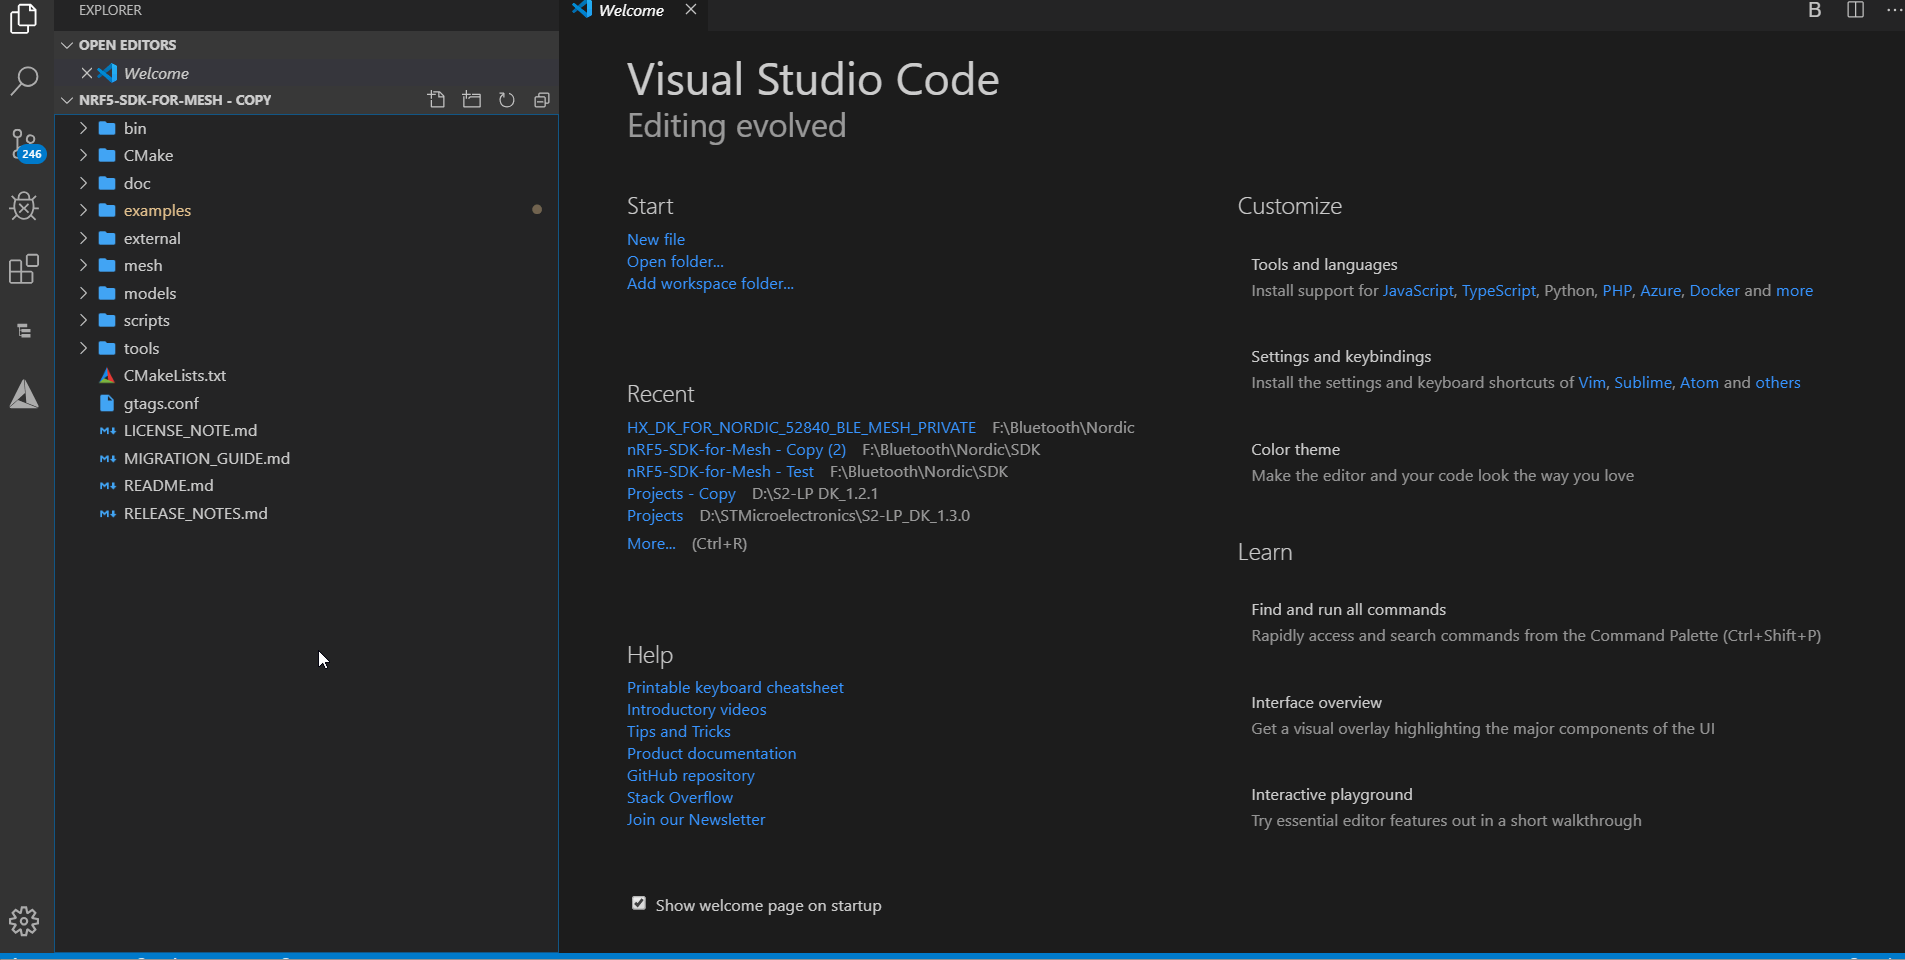Viewport: 1905px width, 960px height.
Task: Click the Open folder... link
Action: 675,262
